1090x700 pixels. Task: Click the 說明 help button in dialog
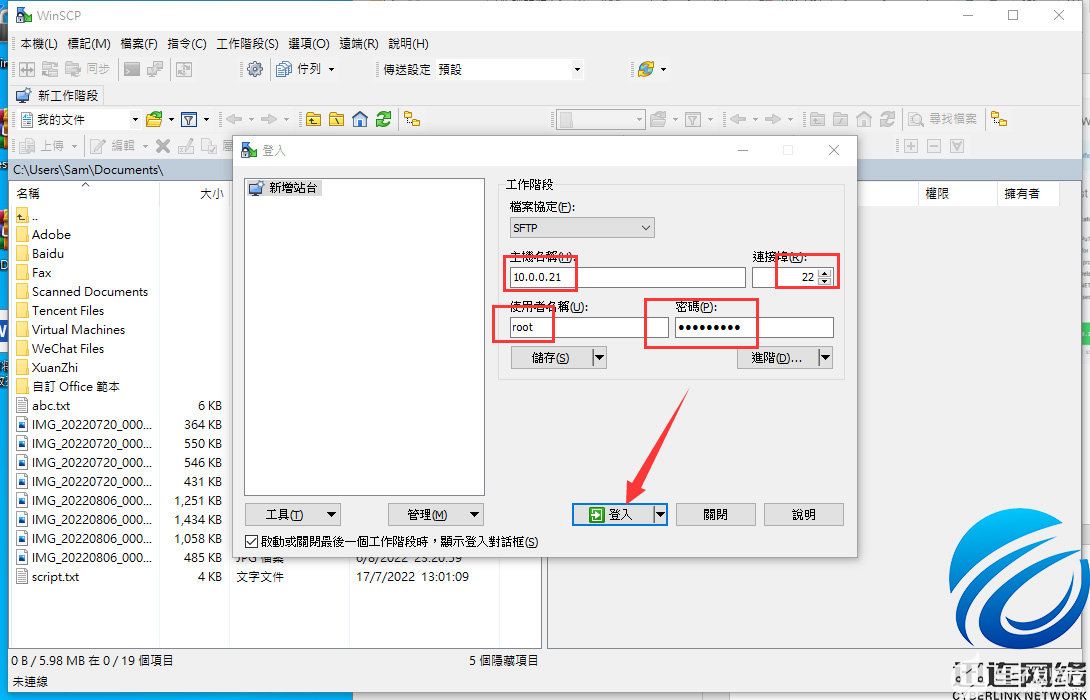pyautogui.click(x=804, y=515)
